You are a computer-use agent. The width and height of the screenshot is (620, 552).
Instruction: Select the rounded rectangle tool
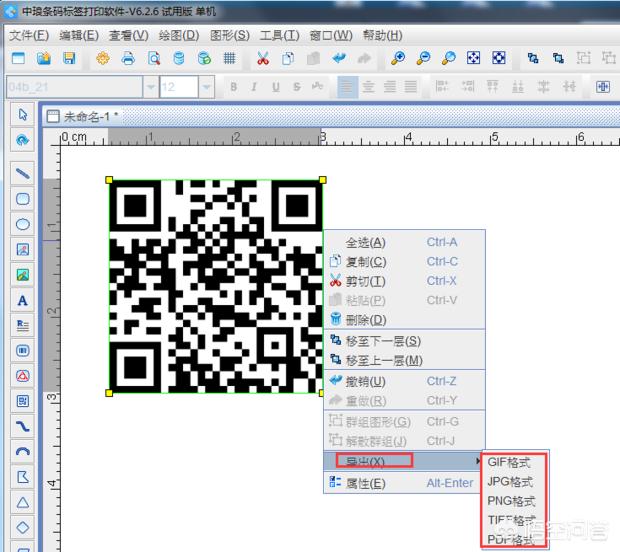(x=23, y=198)
